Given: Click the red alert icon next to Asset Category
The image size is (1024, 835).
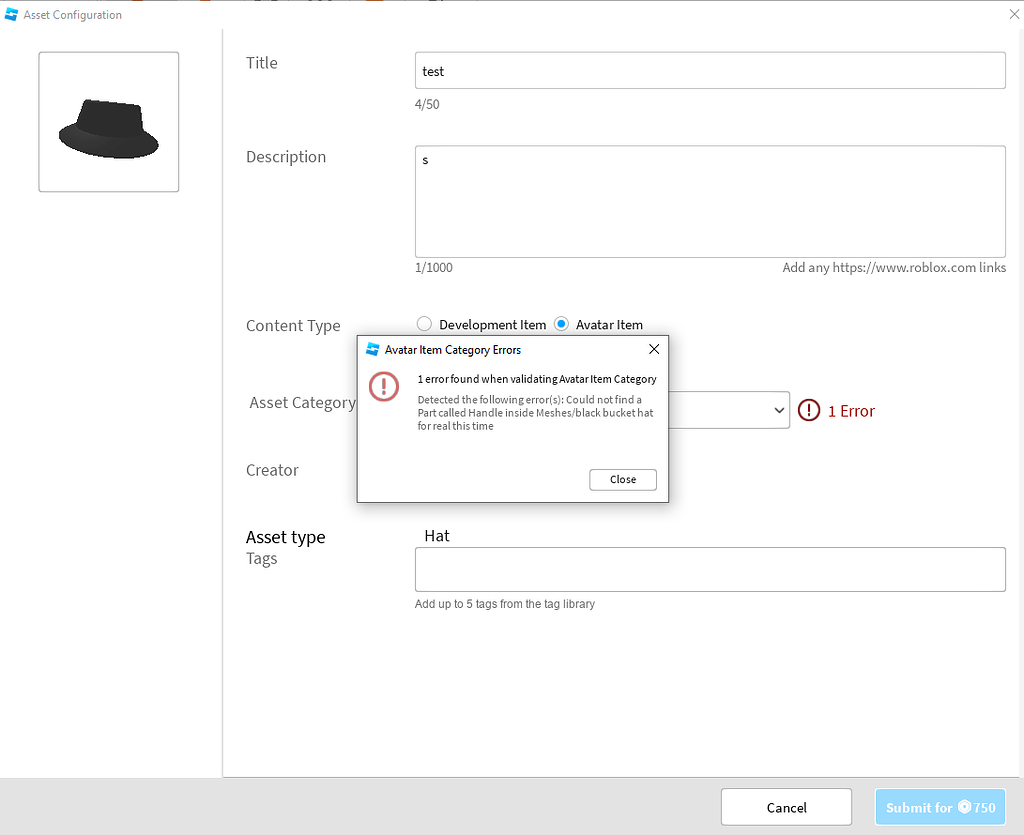Looking at the screenshot, I should coord(809,410).
